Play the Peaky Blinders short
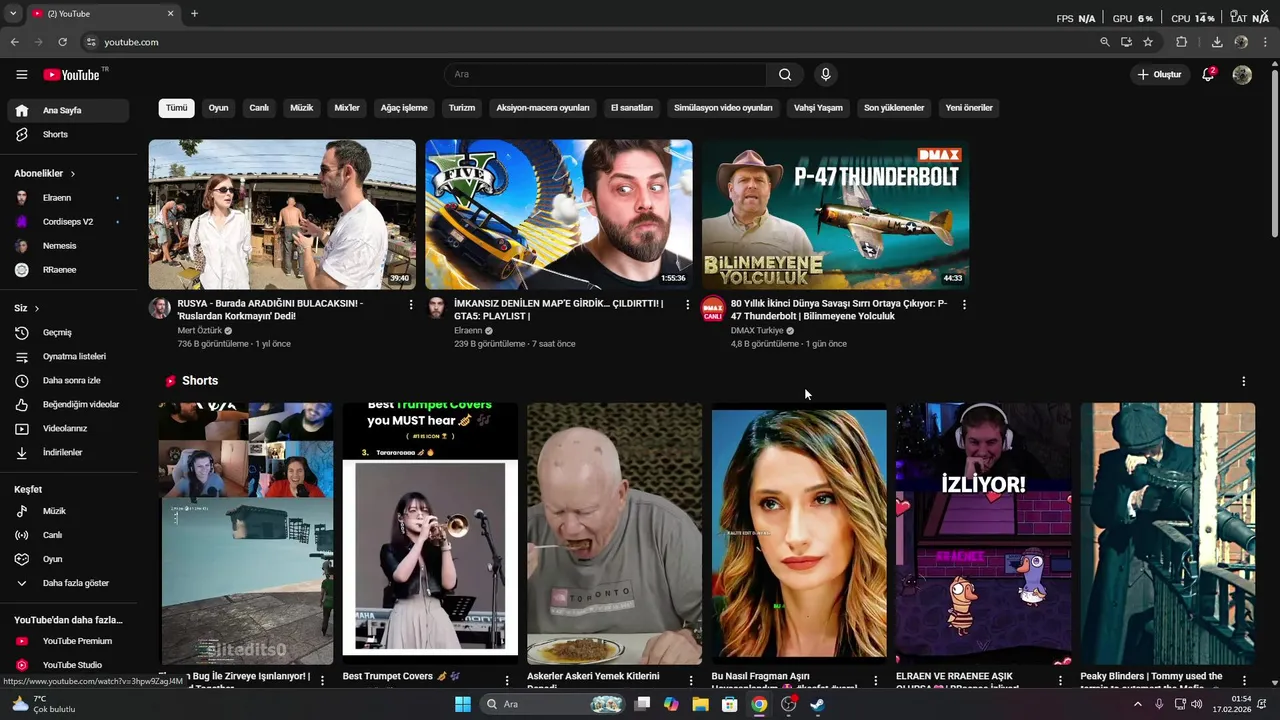This screenshot has height=720, width=1280. tap(1167, 533)
